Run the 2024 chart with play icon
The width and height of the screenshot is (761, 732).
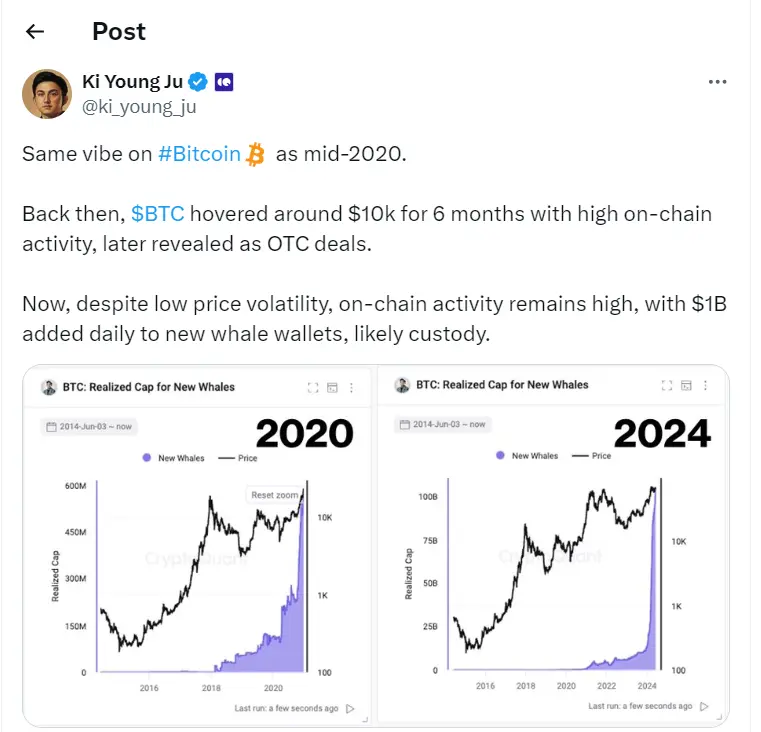pos(703,706)
